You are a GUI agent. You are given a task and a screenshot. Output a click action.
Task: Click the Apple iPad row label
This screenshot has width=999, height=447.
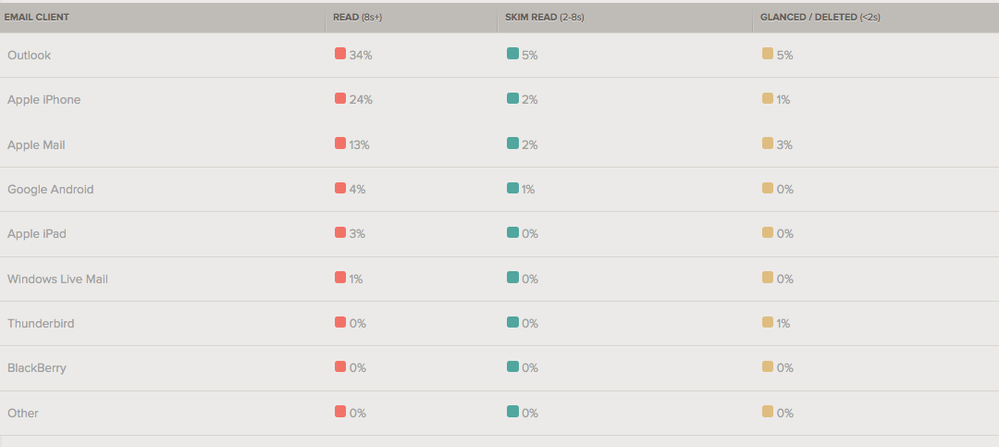point(37,234)
